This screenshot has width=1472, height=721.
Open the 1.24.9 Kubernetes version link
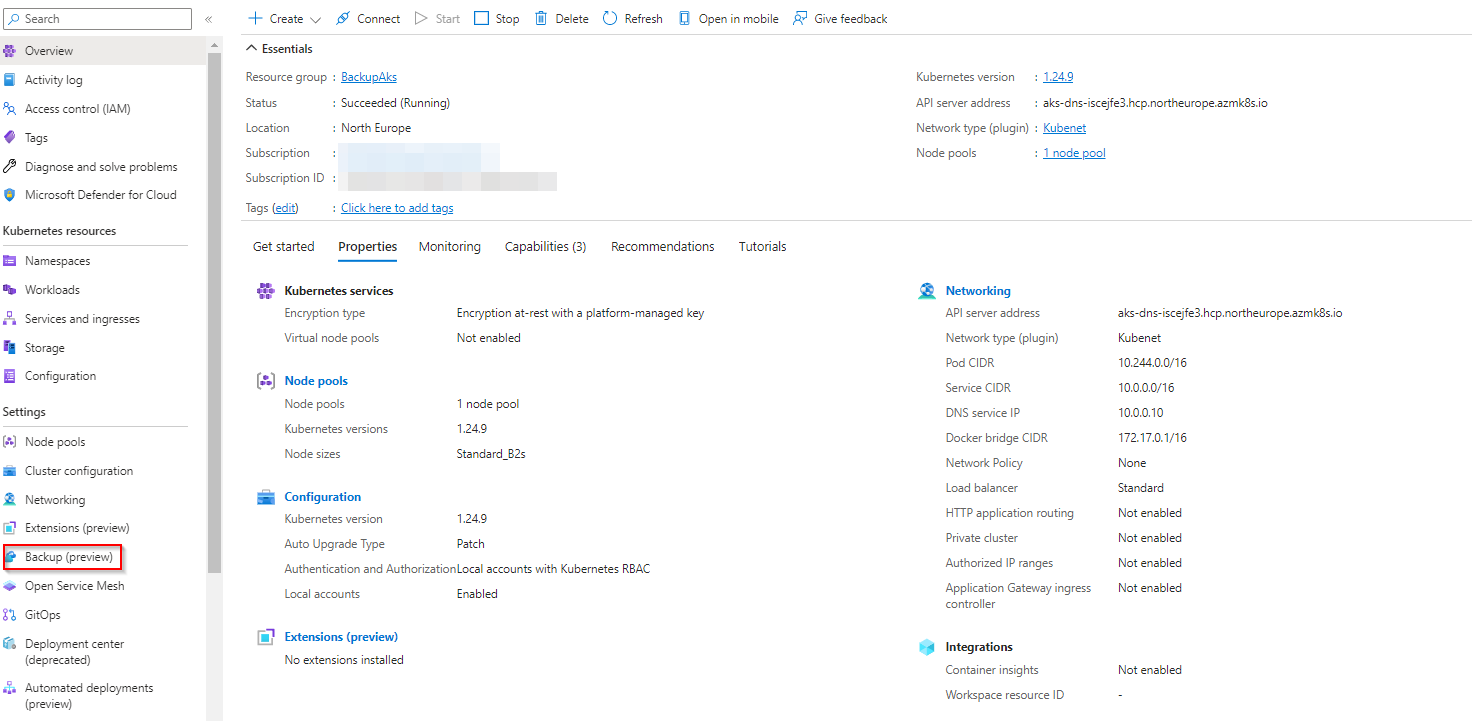tap(1058, 77)
